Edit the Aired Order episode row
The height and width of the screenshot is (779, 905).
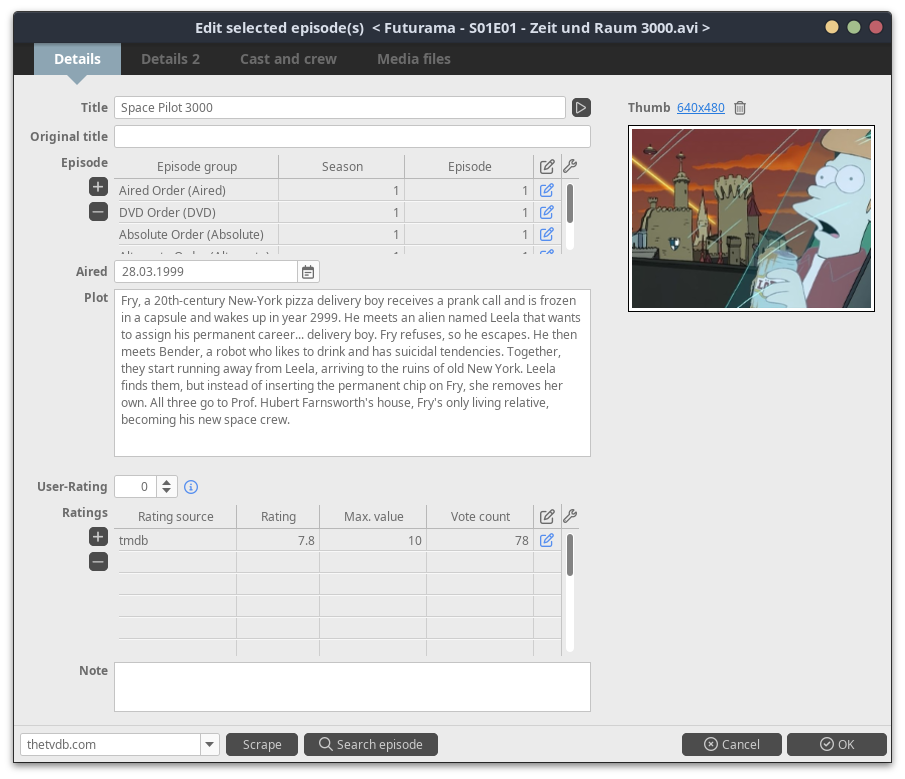click(547, 190)
